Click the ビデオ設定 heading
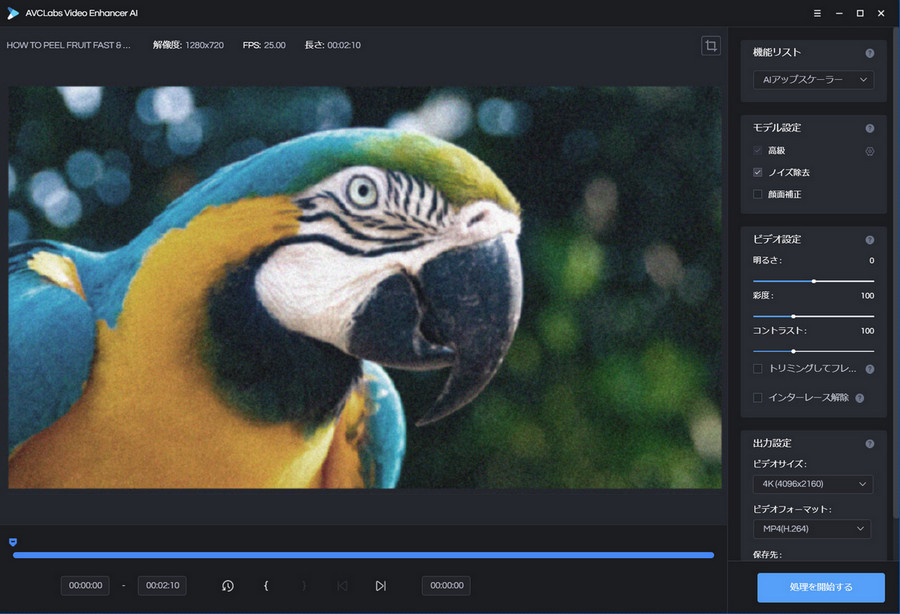 point(777,239)
